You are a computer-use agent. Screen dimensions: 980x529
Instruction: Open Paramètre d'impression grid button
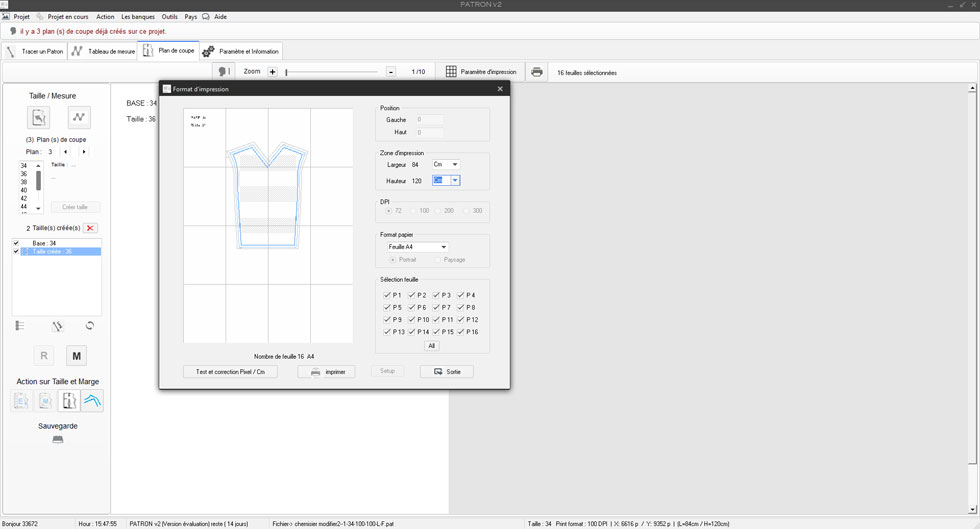click(x=451, y=72)
